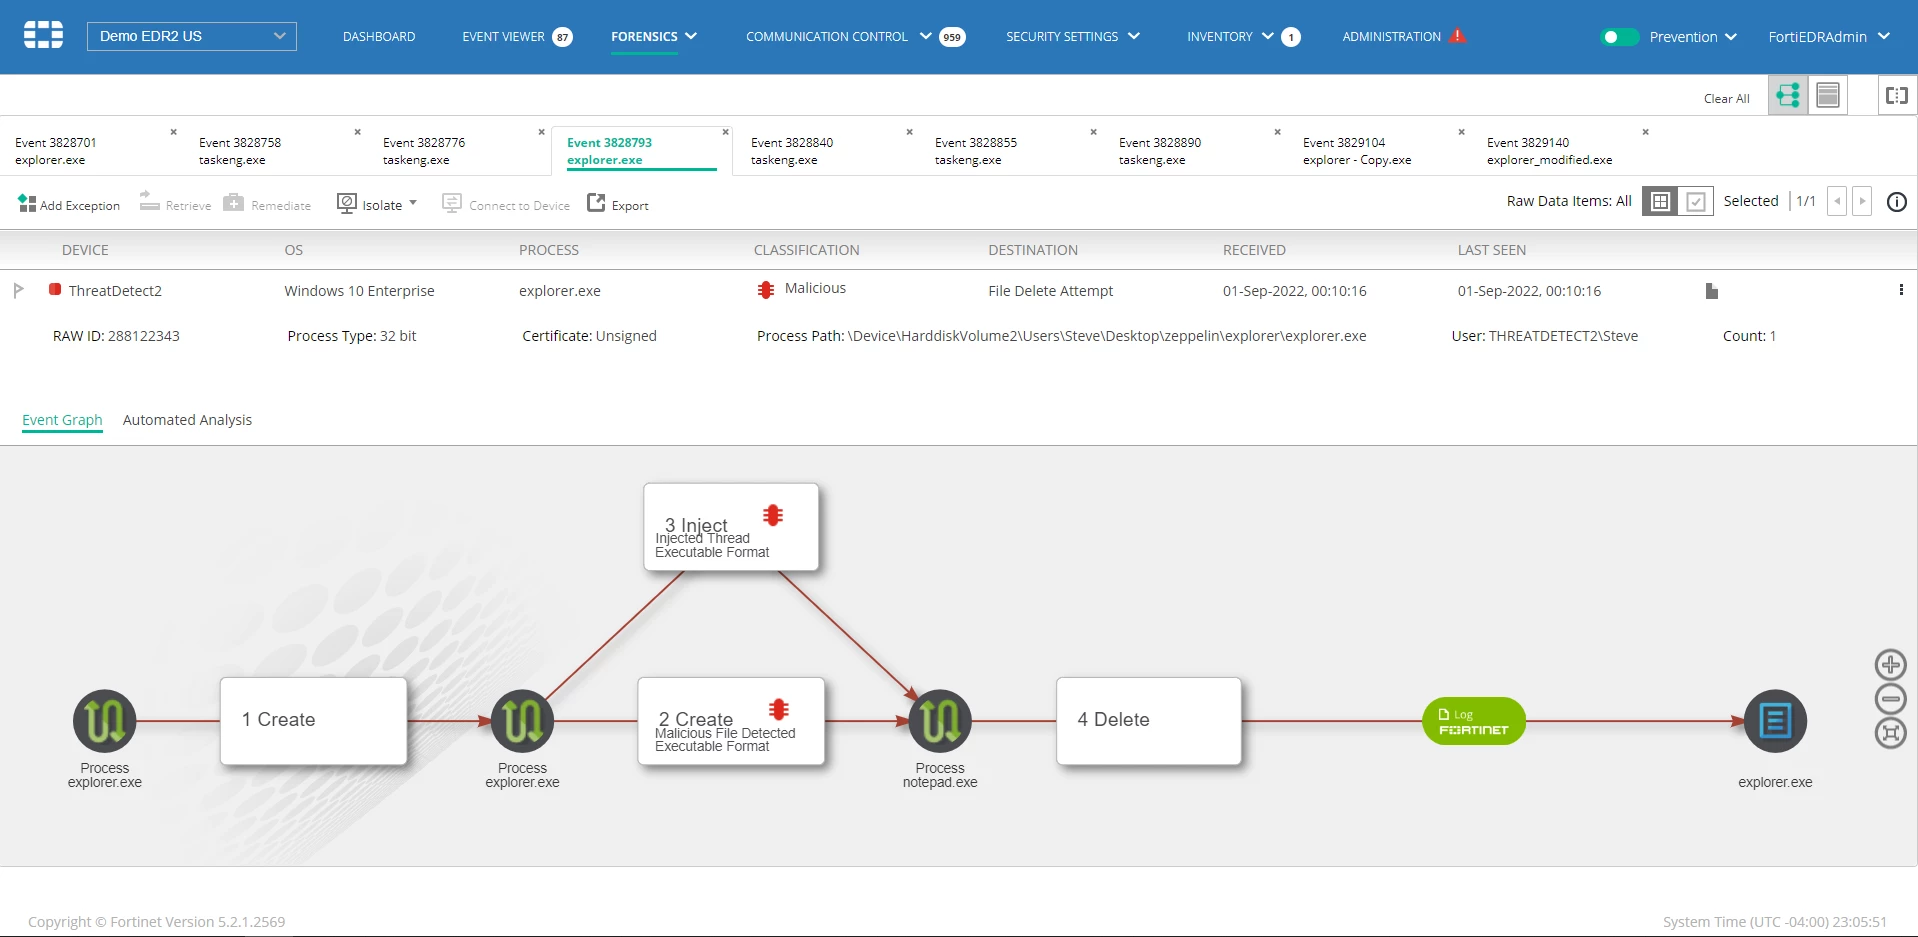The image size is (1918, 937).
Task: Select Event 3828855 taskeng.exe tab
Action: pos(976,151)
